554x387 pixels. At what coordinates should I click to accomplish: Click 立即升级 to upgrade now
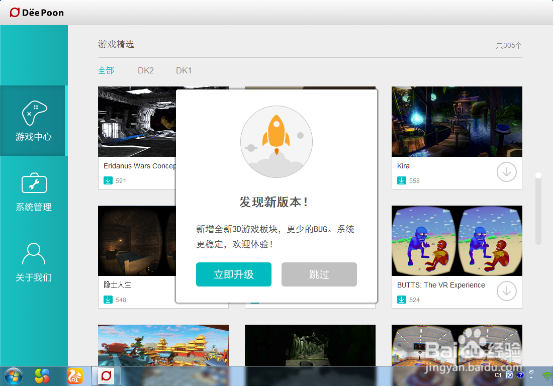234,274
